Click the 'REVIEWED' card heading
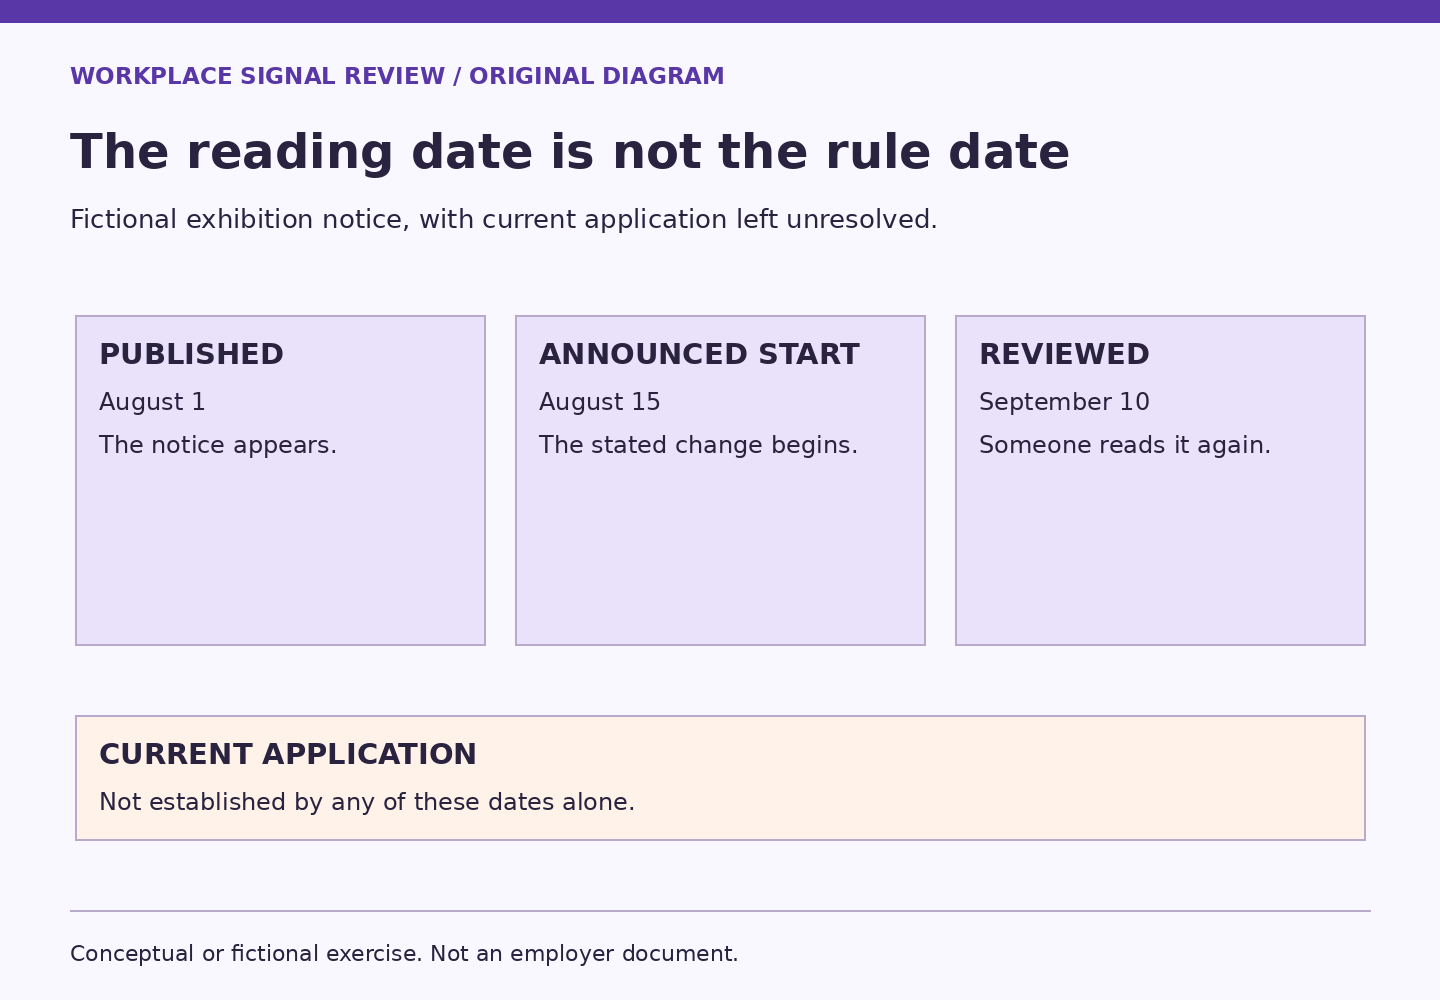The width and height of the screenshot is (1440, 1000). pyautogui.click(x=1064, y=355)
